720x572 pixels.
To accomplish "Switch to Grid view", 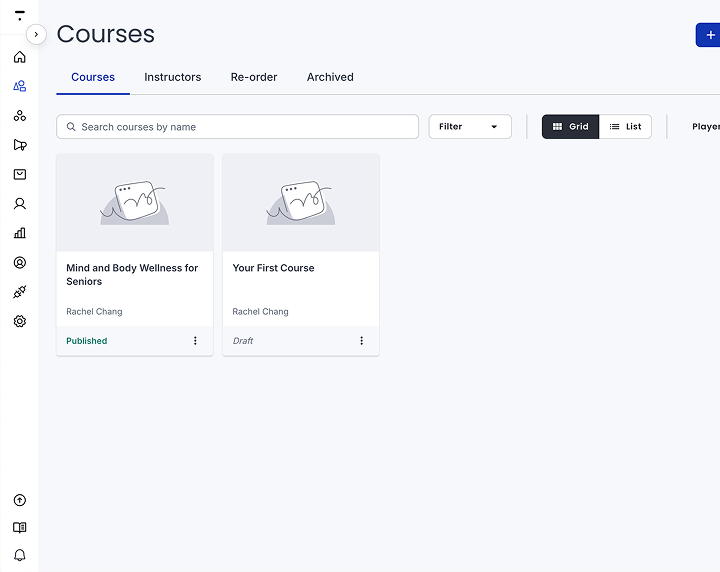I will pos(570,127).
